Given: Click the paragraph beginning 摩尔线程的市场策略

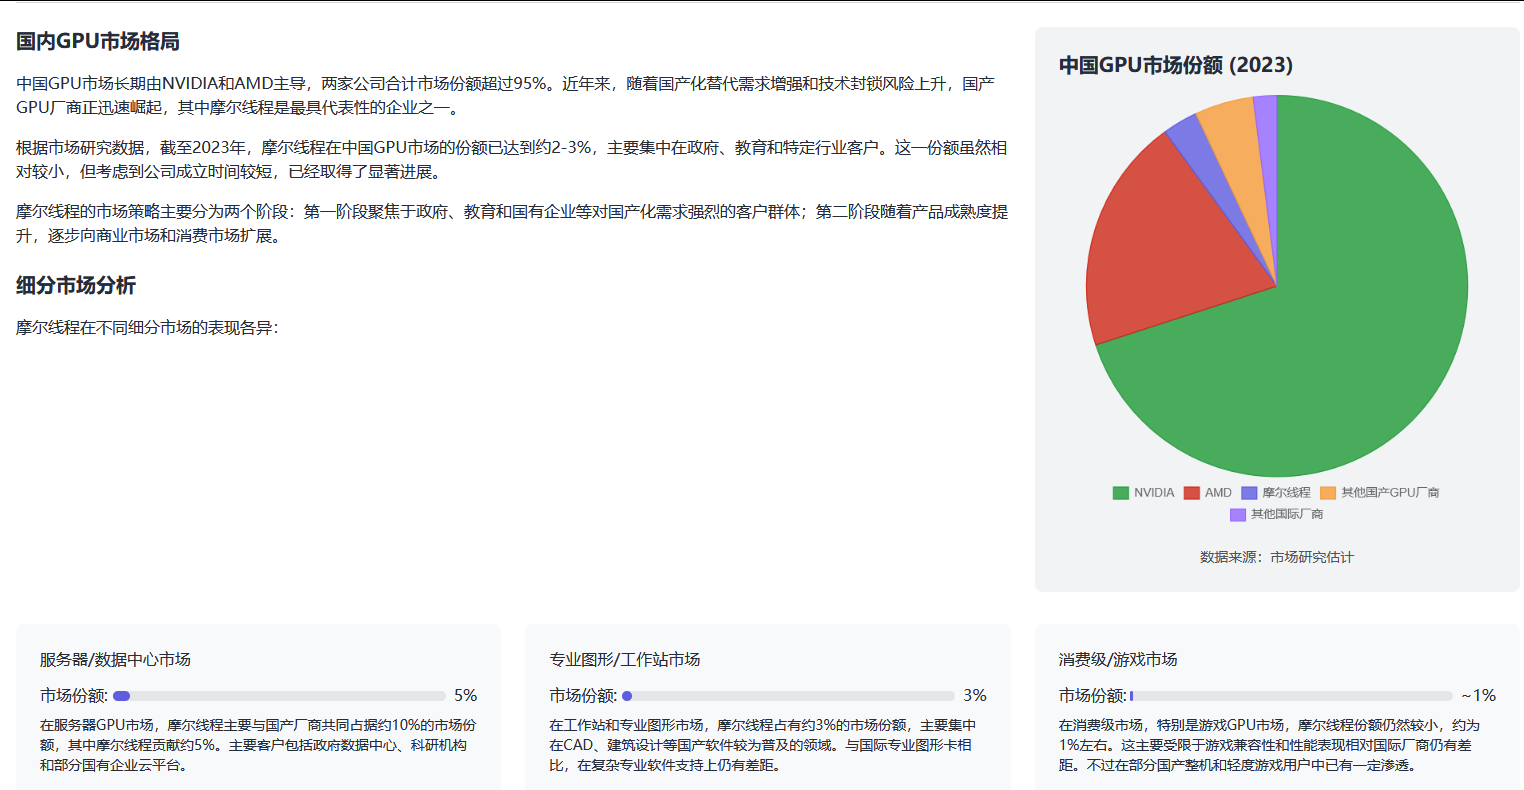Looking at the screenshot, I should pos(512,223).
